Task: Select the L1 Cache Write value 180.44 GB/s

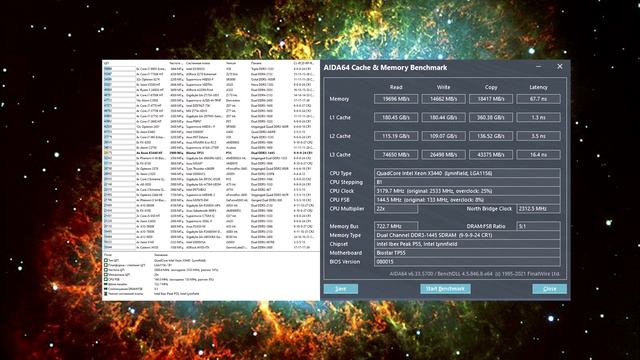Action: click(443, 118)
